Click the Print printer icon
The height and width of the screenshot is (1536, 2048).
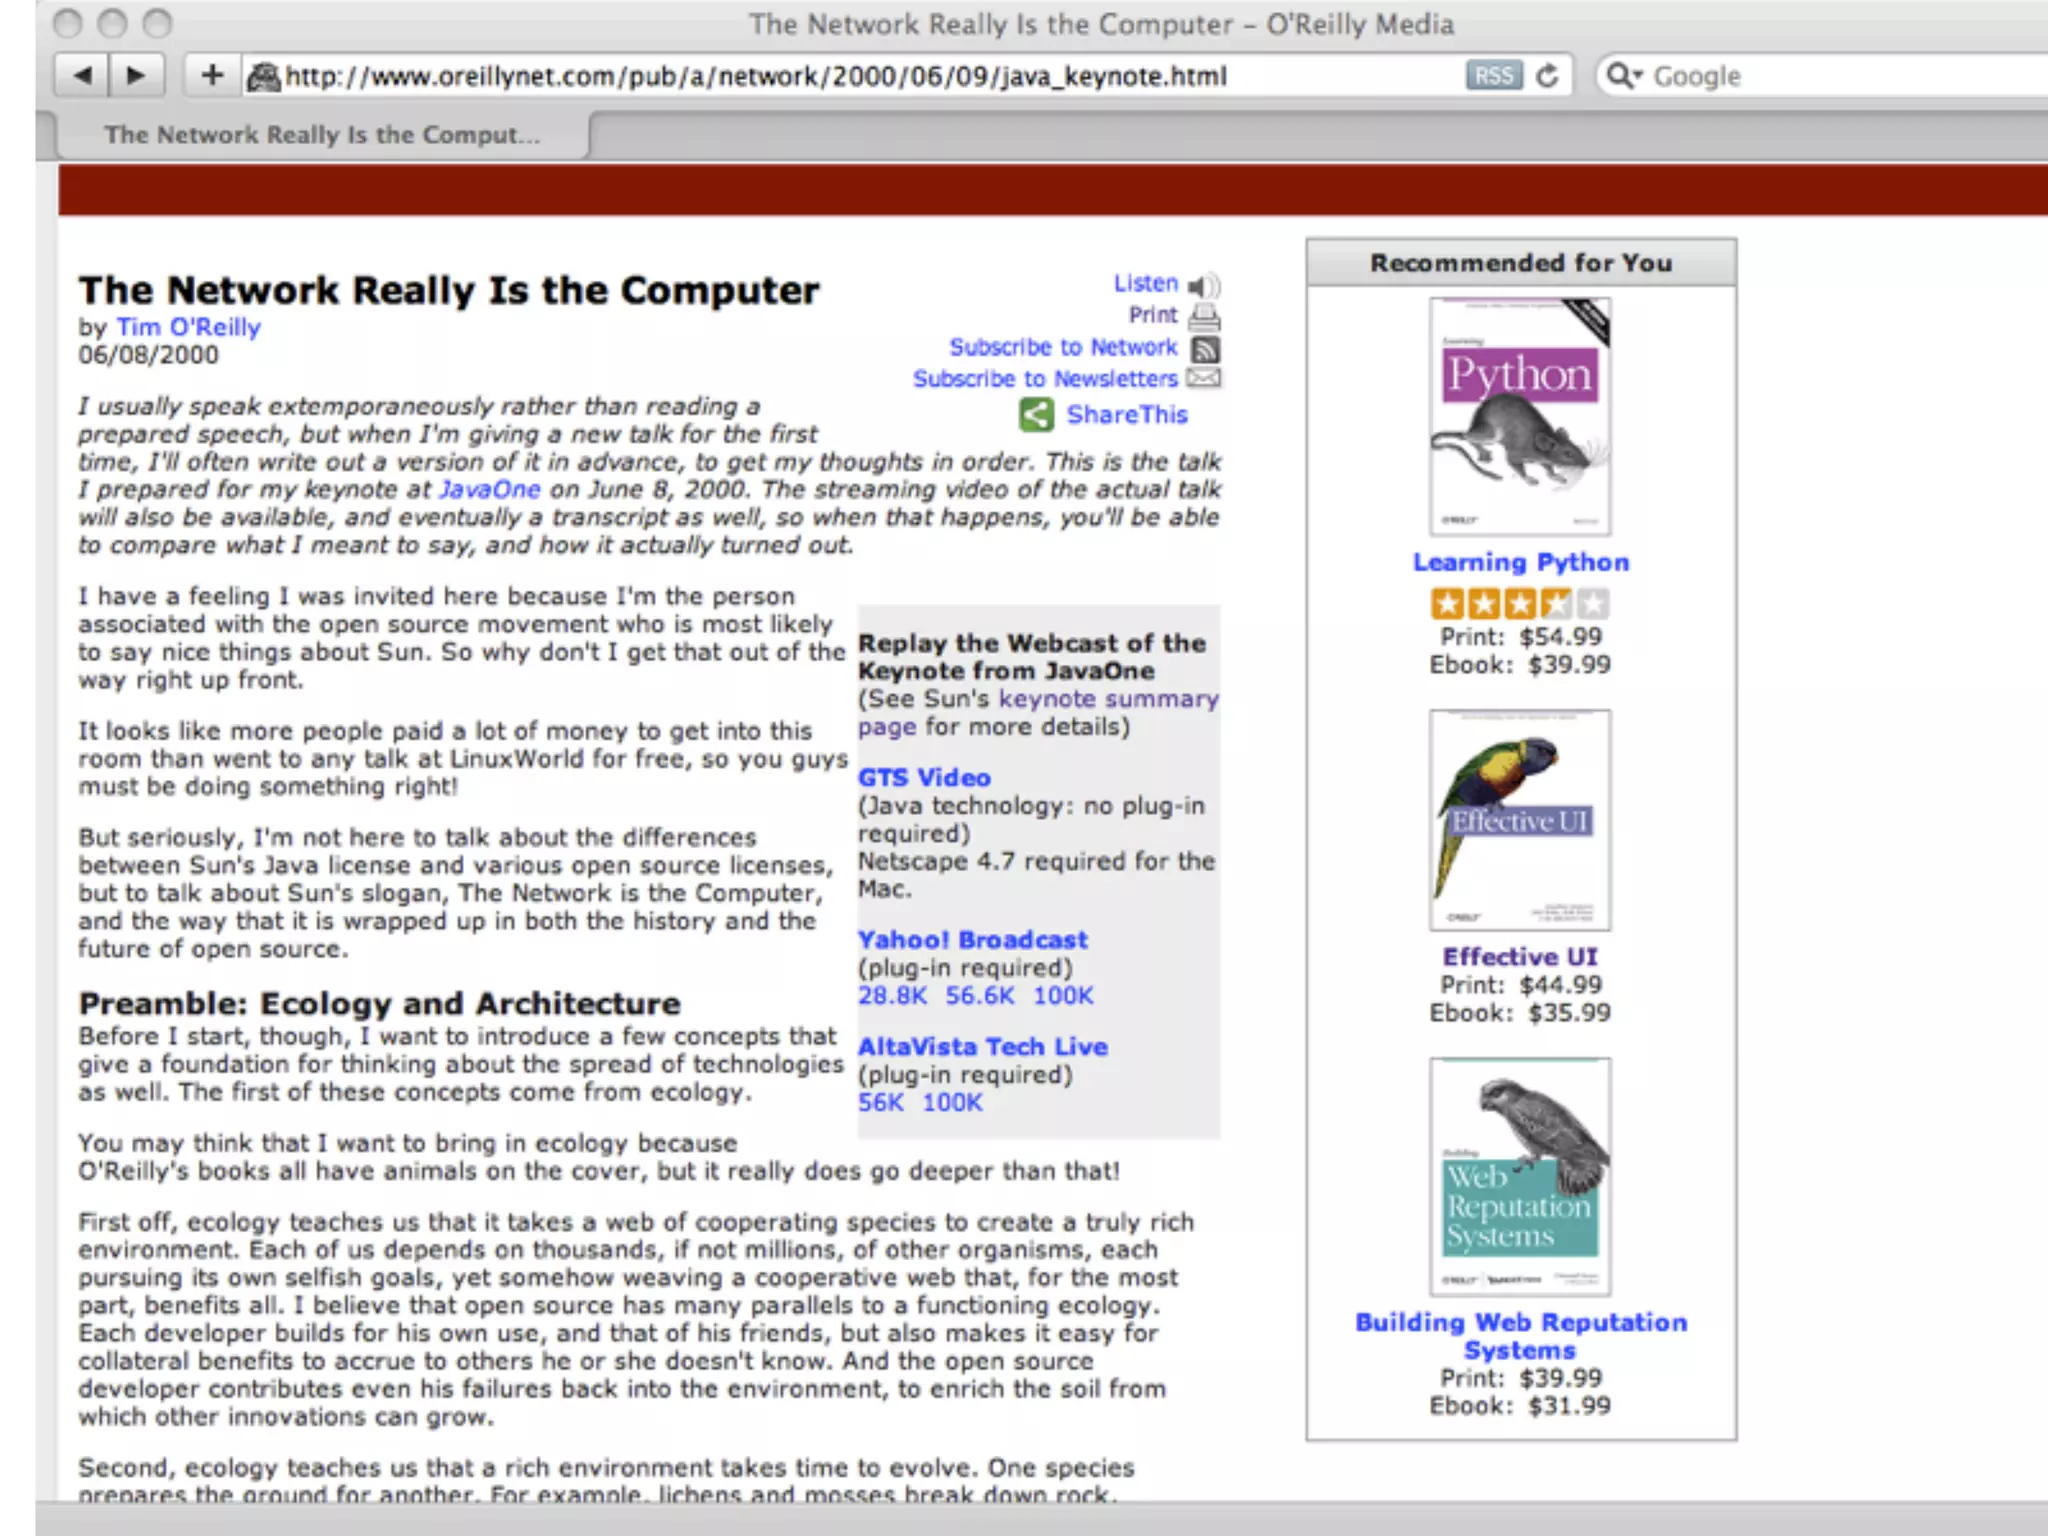click(1204, 316)
